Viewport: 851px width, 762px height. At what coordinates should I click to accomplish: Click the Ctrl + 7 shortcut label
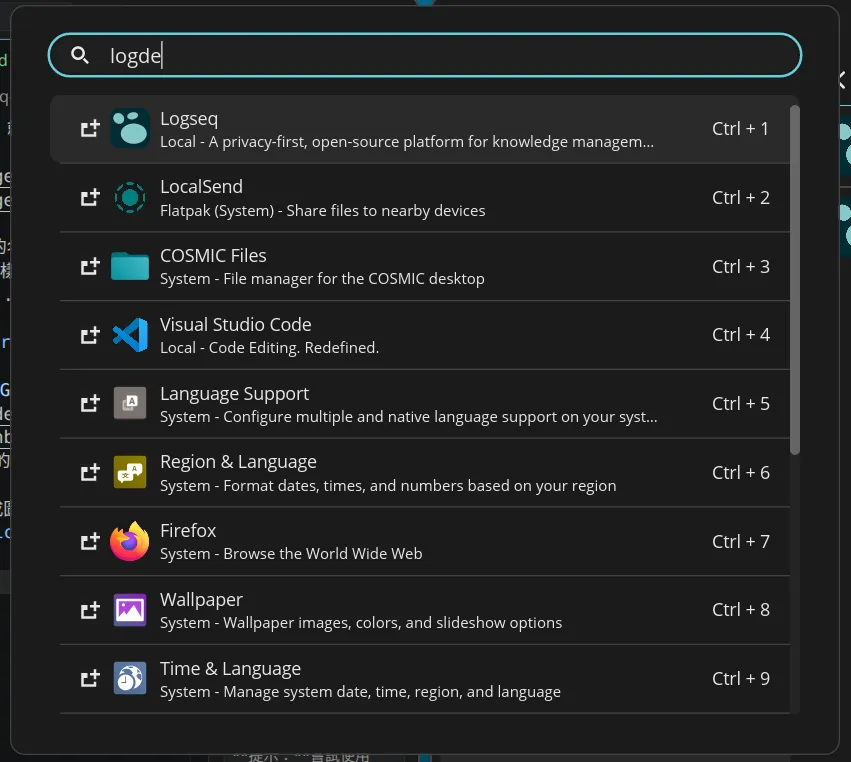pos(740,541)
